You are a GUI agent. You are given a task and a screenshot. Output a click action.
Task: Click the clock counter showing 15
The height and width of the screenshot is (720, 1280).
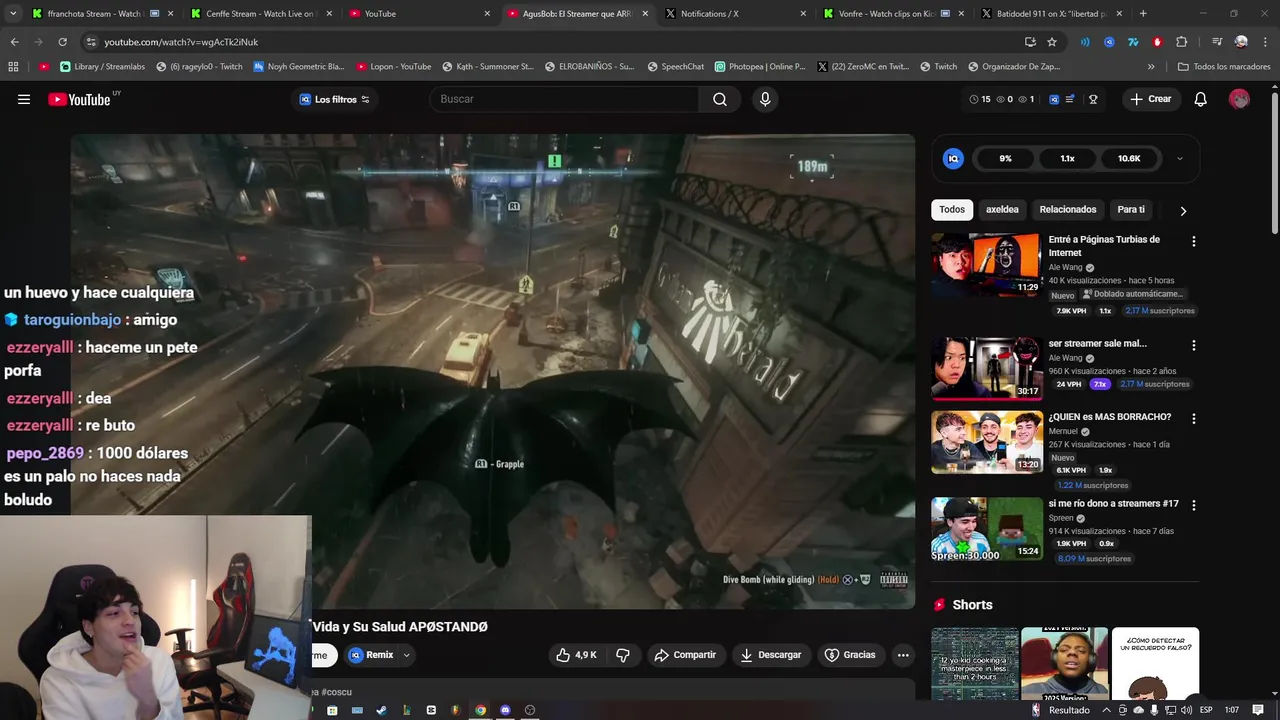coord(980,99)
